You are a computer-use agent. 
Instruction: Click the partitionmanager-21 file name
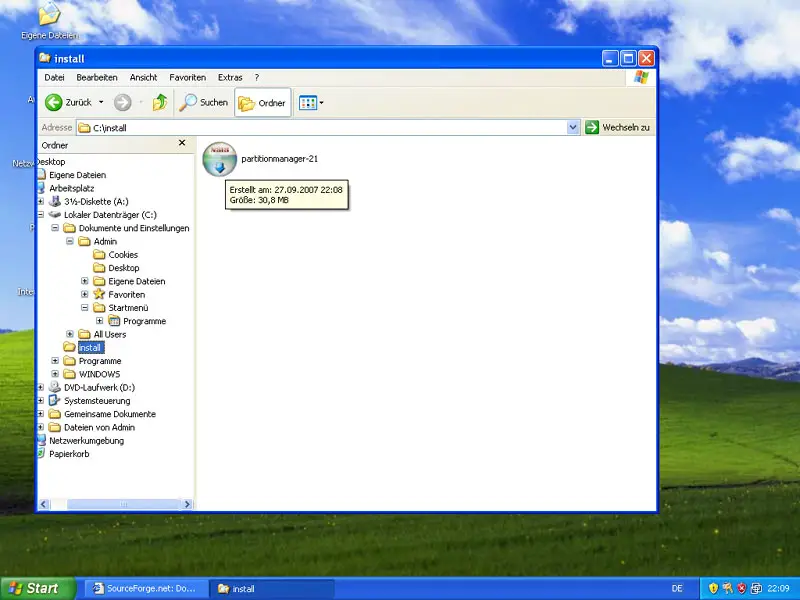coord(280,159)
